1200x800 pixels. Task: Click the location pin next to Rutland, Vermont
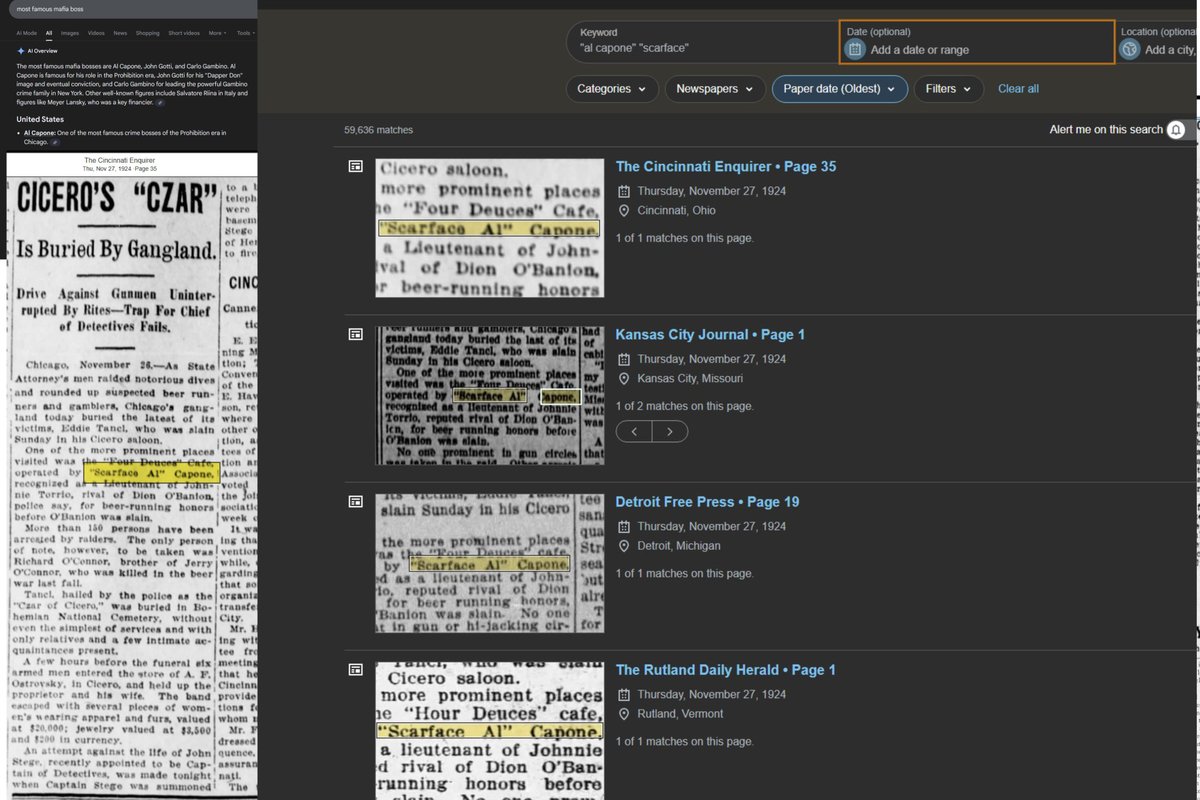624,714
